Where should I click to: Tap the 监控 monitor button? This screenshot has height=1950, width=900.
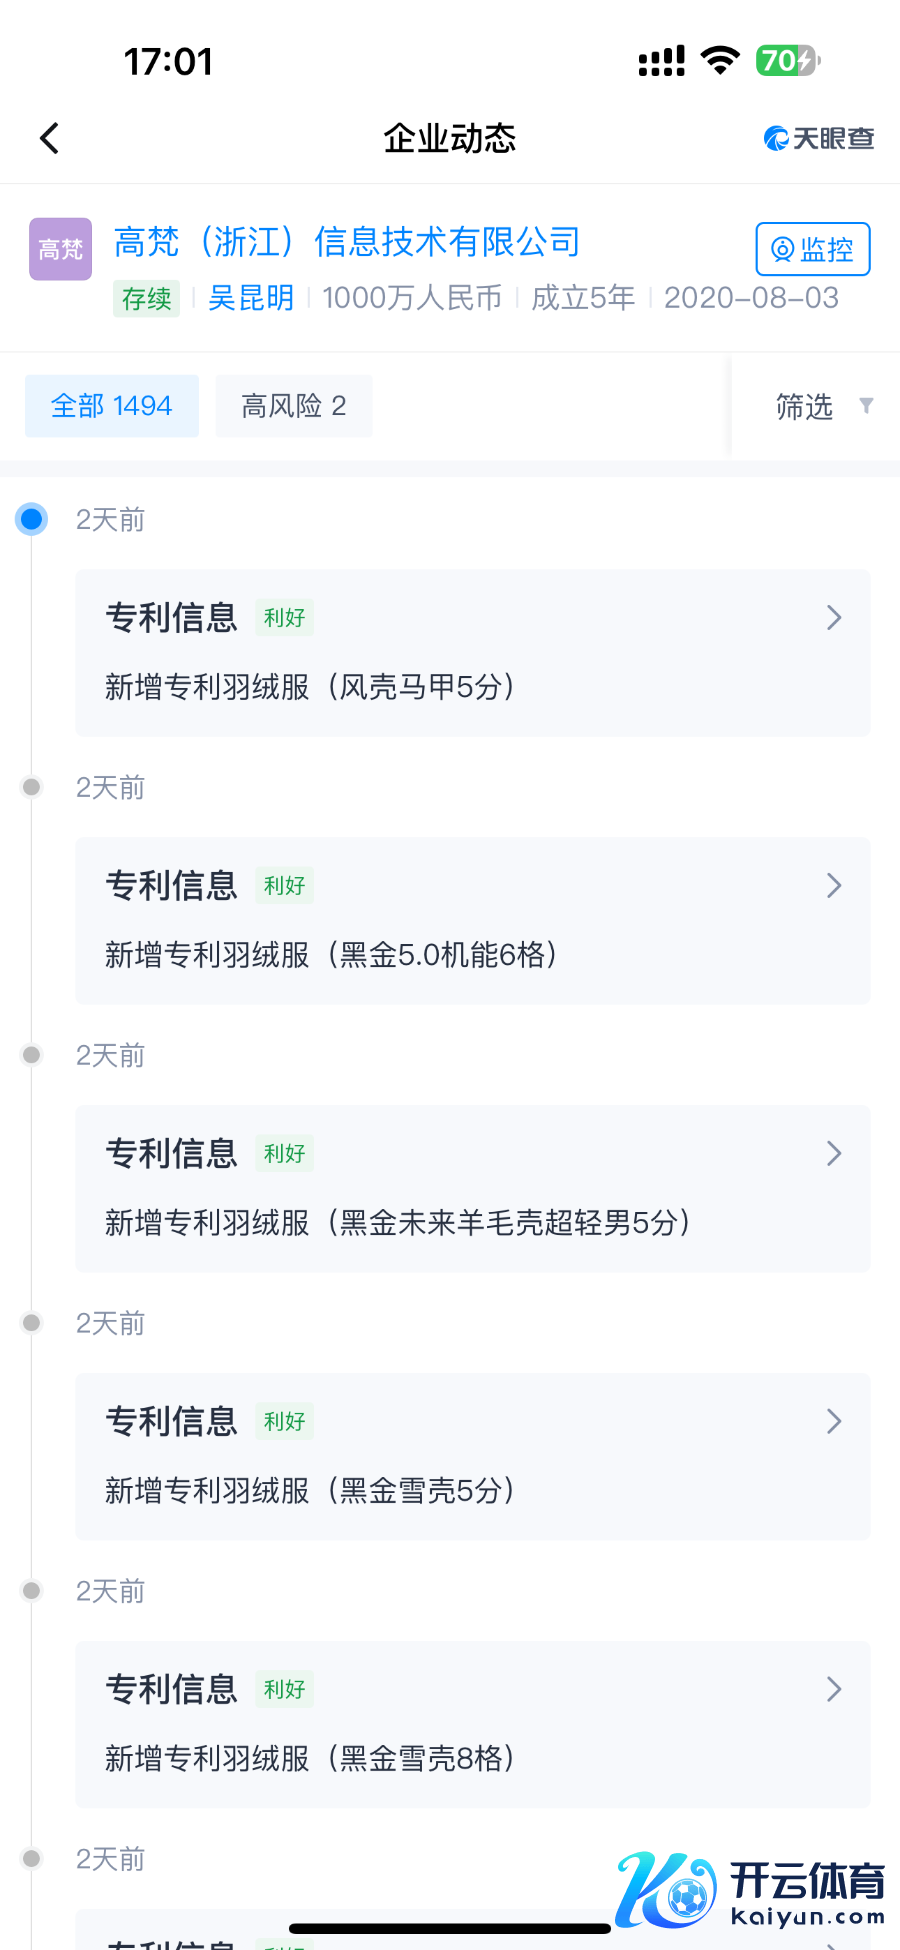(x=812, y=249)
